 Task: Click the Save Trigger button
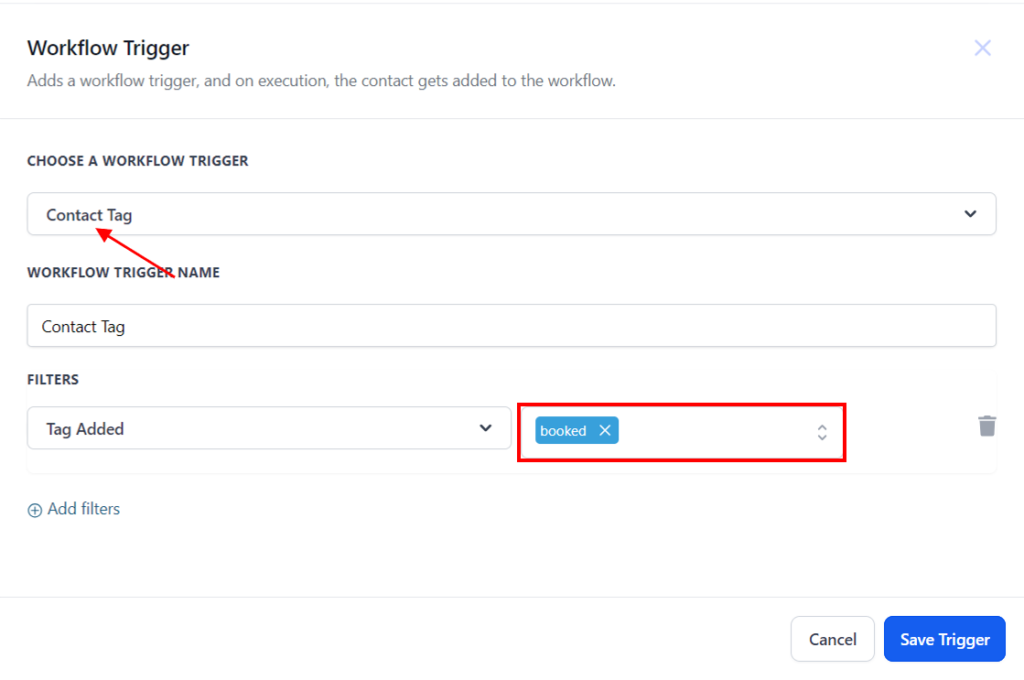click(x=944, y=639)
